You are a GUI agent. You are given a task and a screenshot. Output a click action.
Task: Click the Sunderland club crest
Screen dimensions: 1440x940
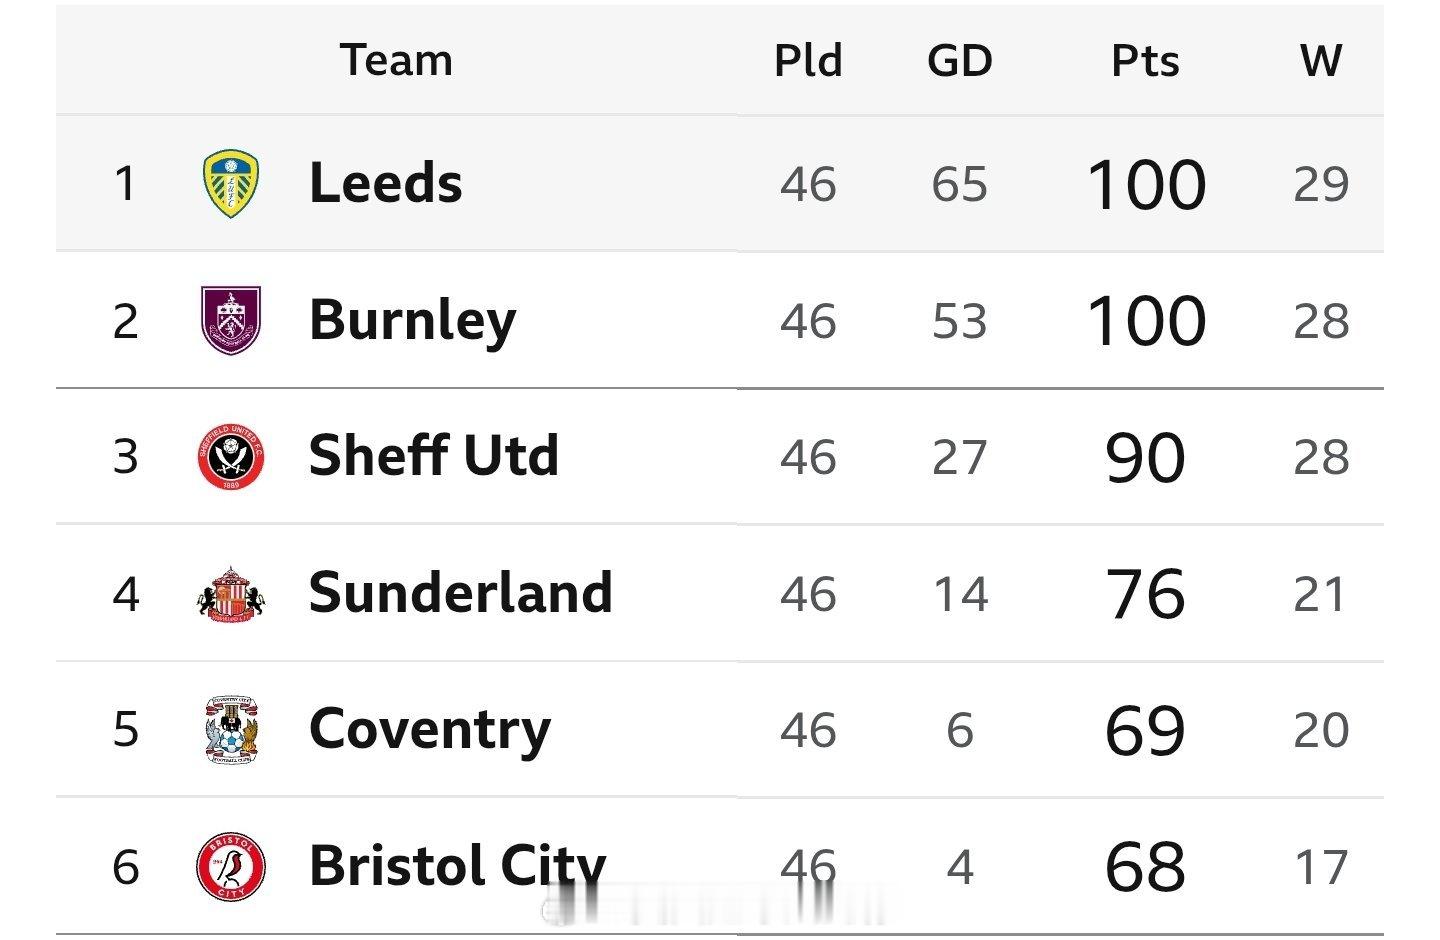pos(231,594)
